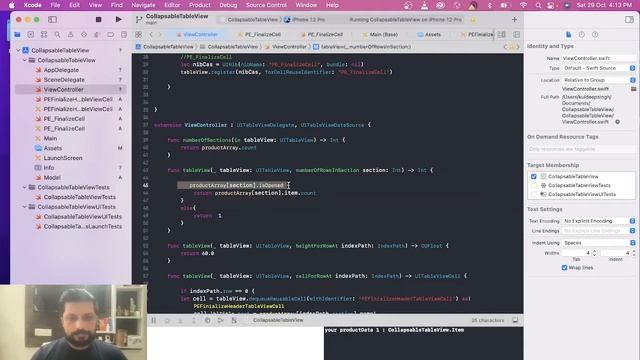
Task: Open the Line Endings dropdown
Action: coord(599,231)
